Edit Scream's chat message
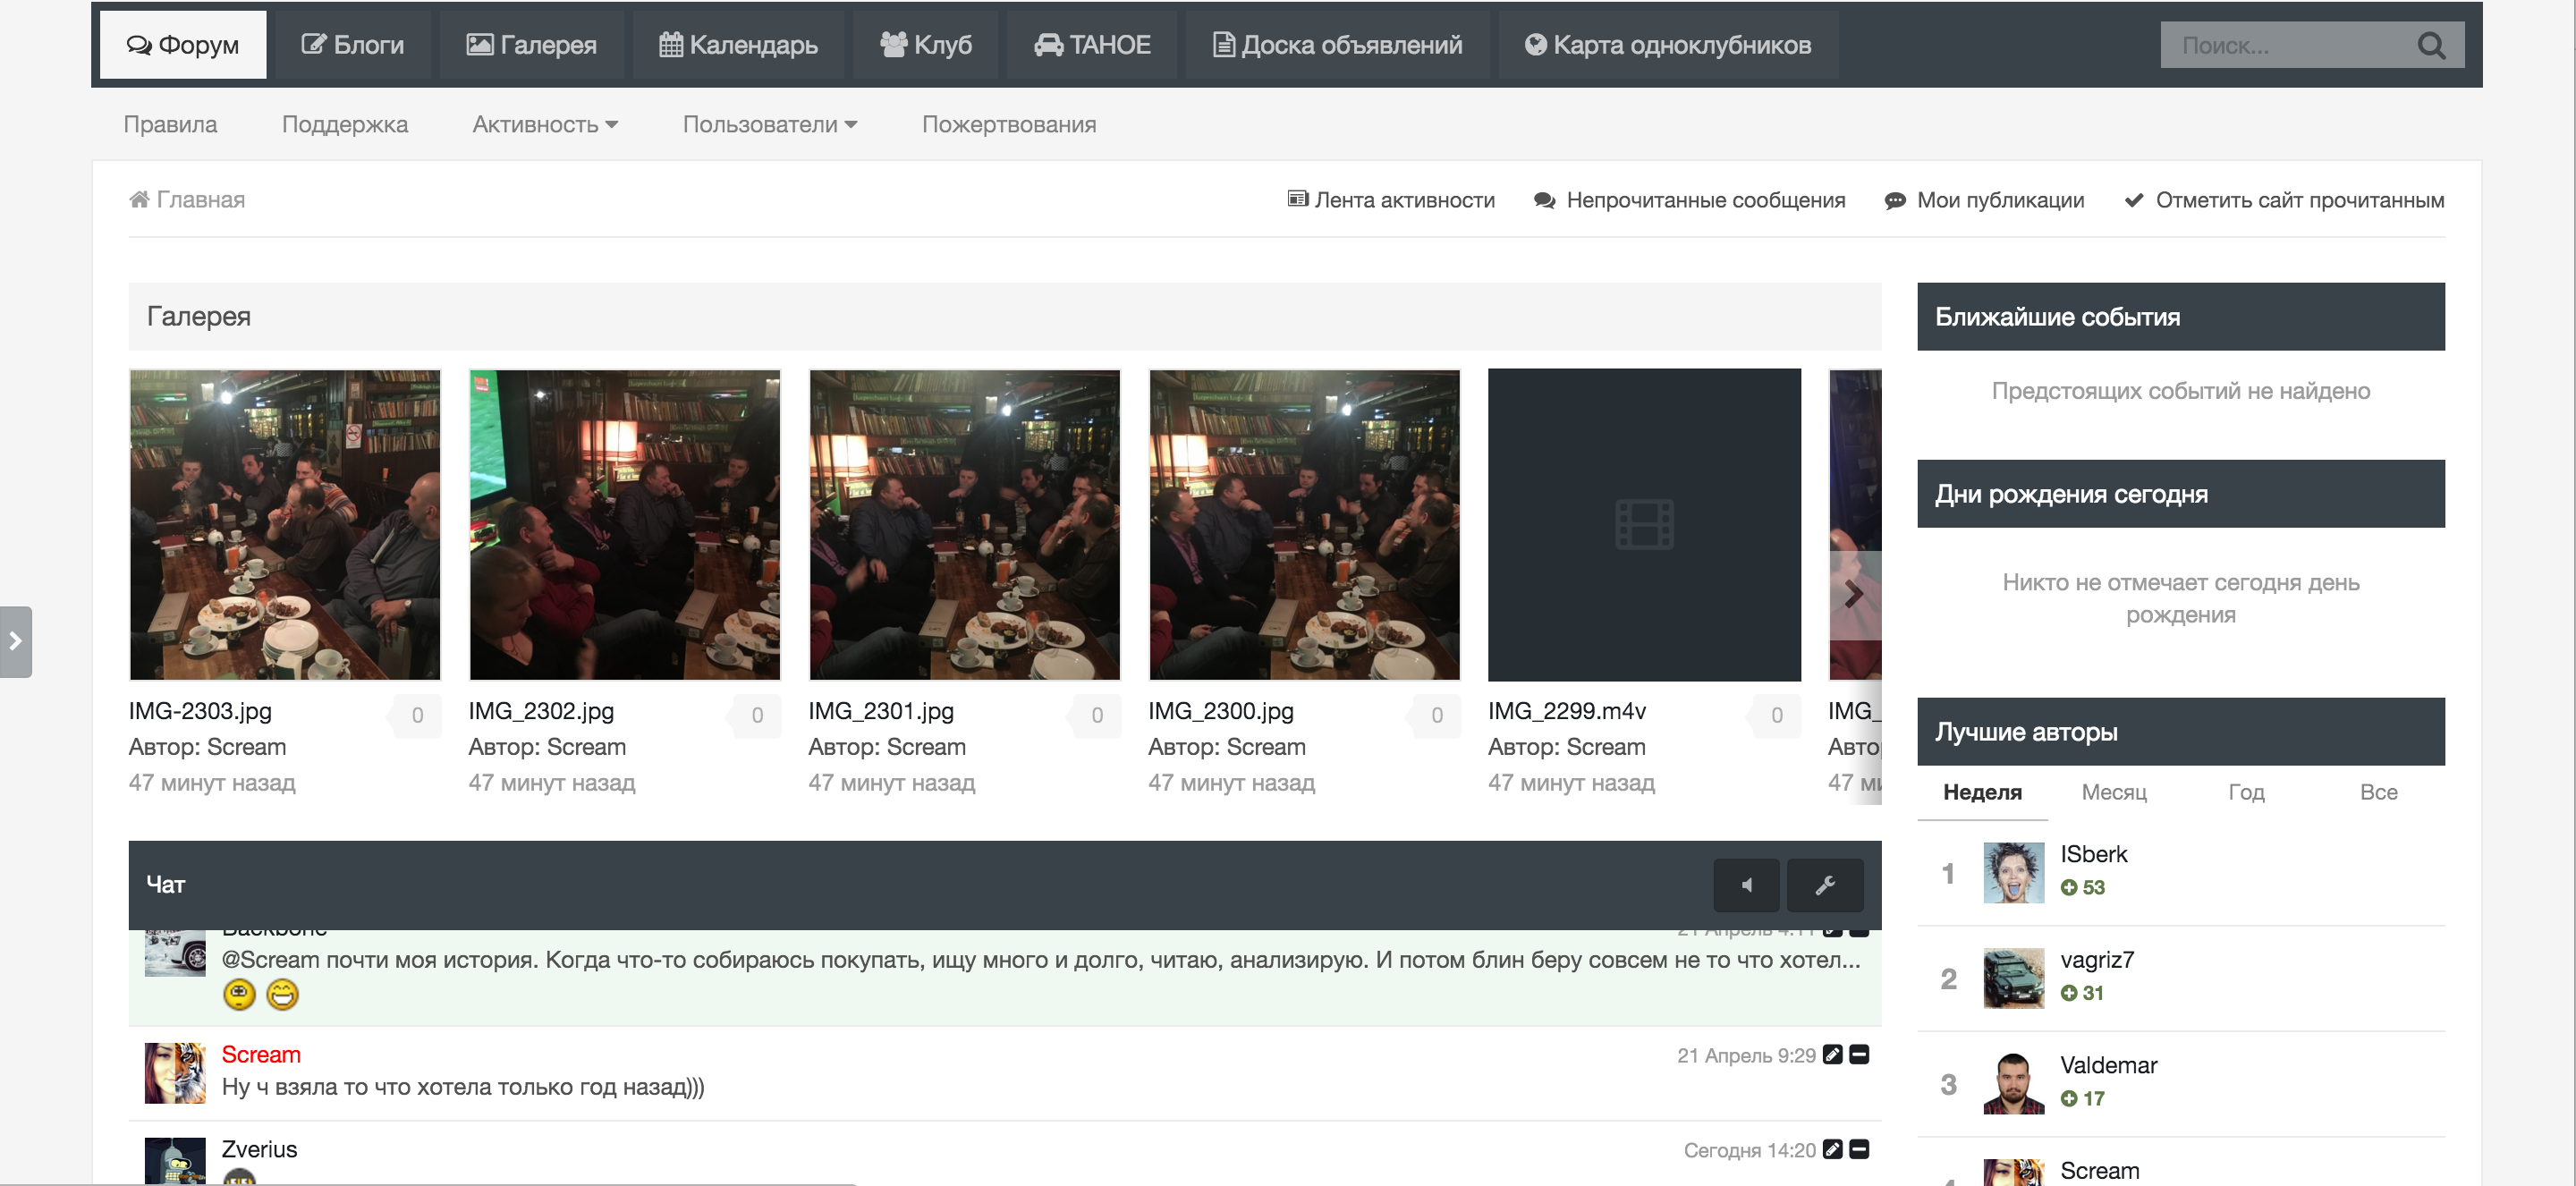This screenshot has height=1186, width=2576. click(x=1832, y=1055)
